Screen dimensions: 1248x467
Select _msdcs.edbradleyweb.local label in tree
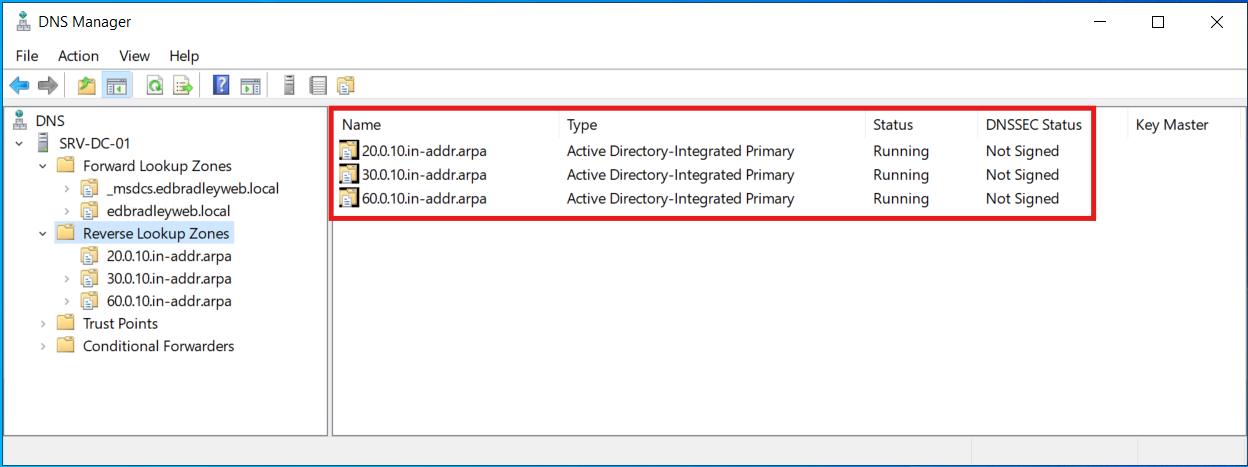coord(193,188)
